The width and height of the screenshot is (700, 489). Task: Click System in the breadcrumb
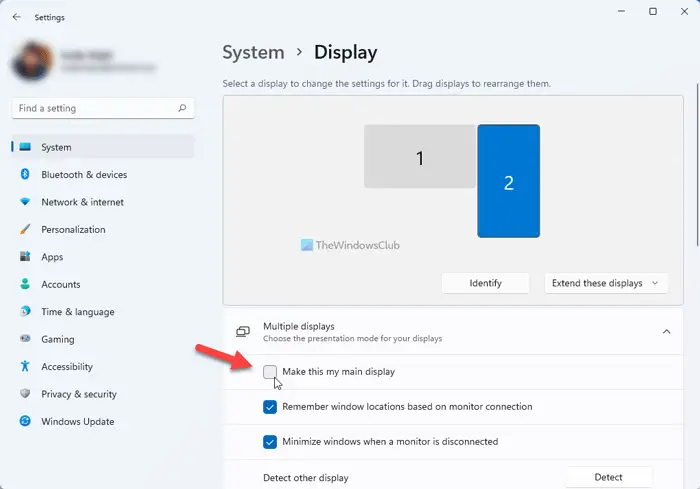tap(253, 52)
